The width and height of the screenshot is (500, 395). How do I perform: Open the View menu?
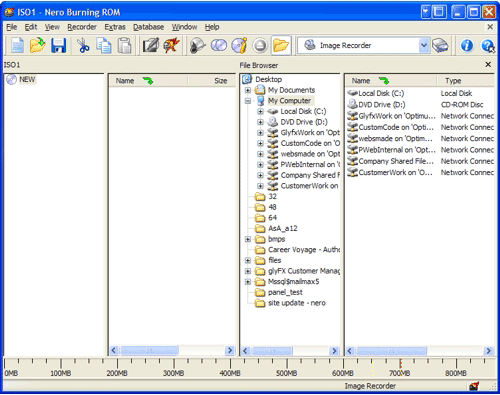(52, 27)
